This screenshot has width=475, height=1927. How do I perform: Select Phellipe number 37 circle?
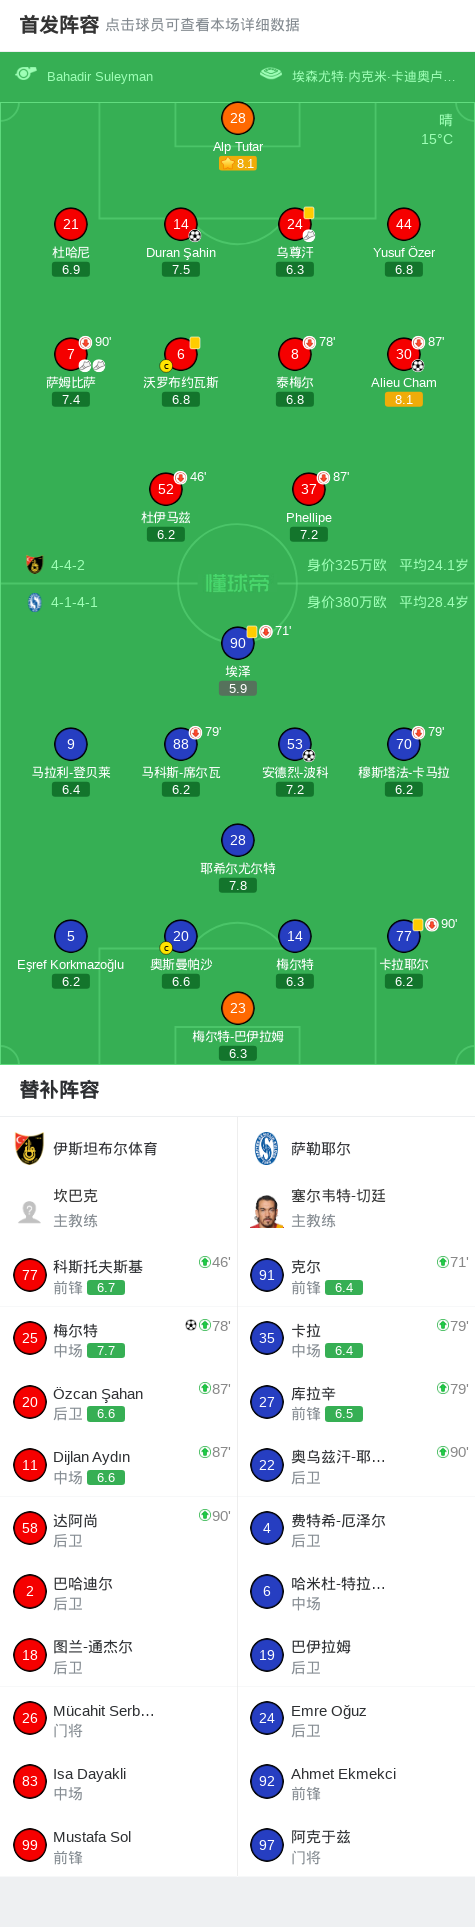point(308,489)
